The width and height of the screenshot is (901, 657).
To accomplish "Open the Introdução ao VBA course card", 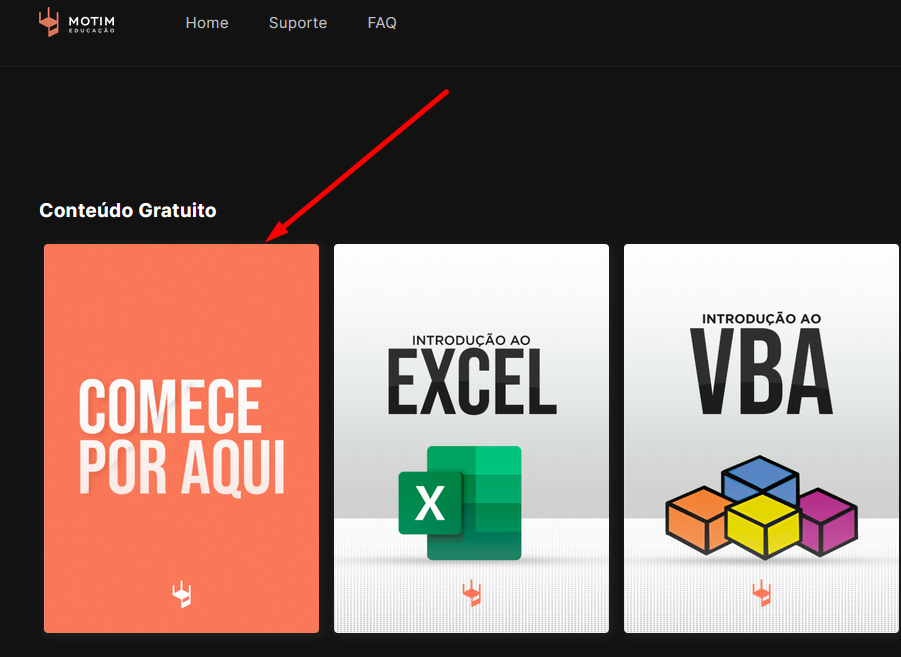I will point(761,439).
